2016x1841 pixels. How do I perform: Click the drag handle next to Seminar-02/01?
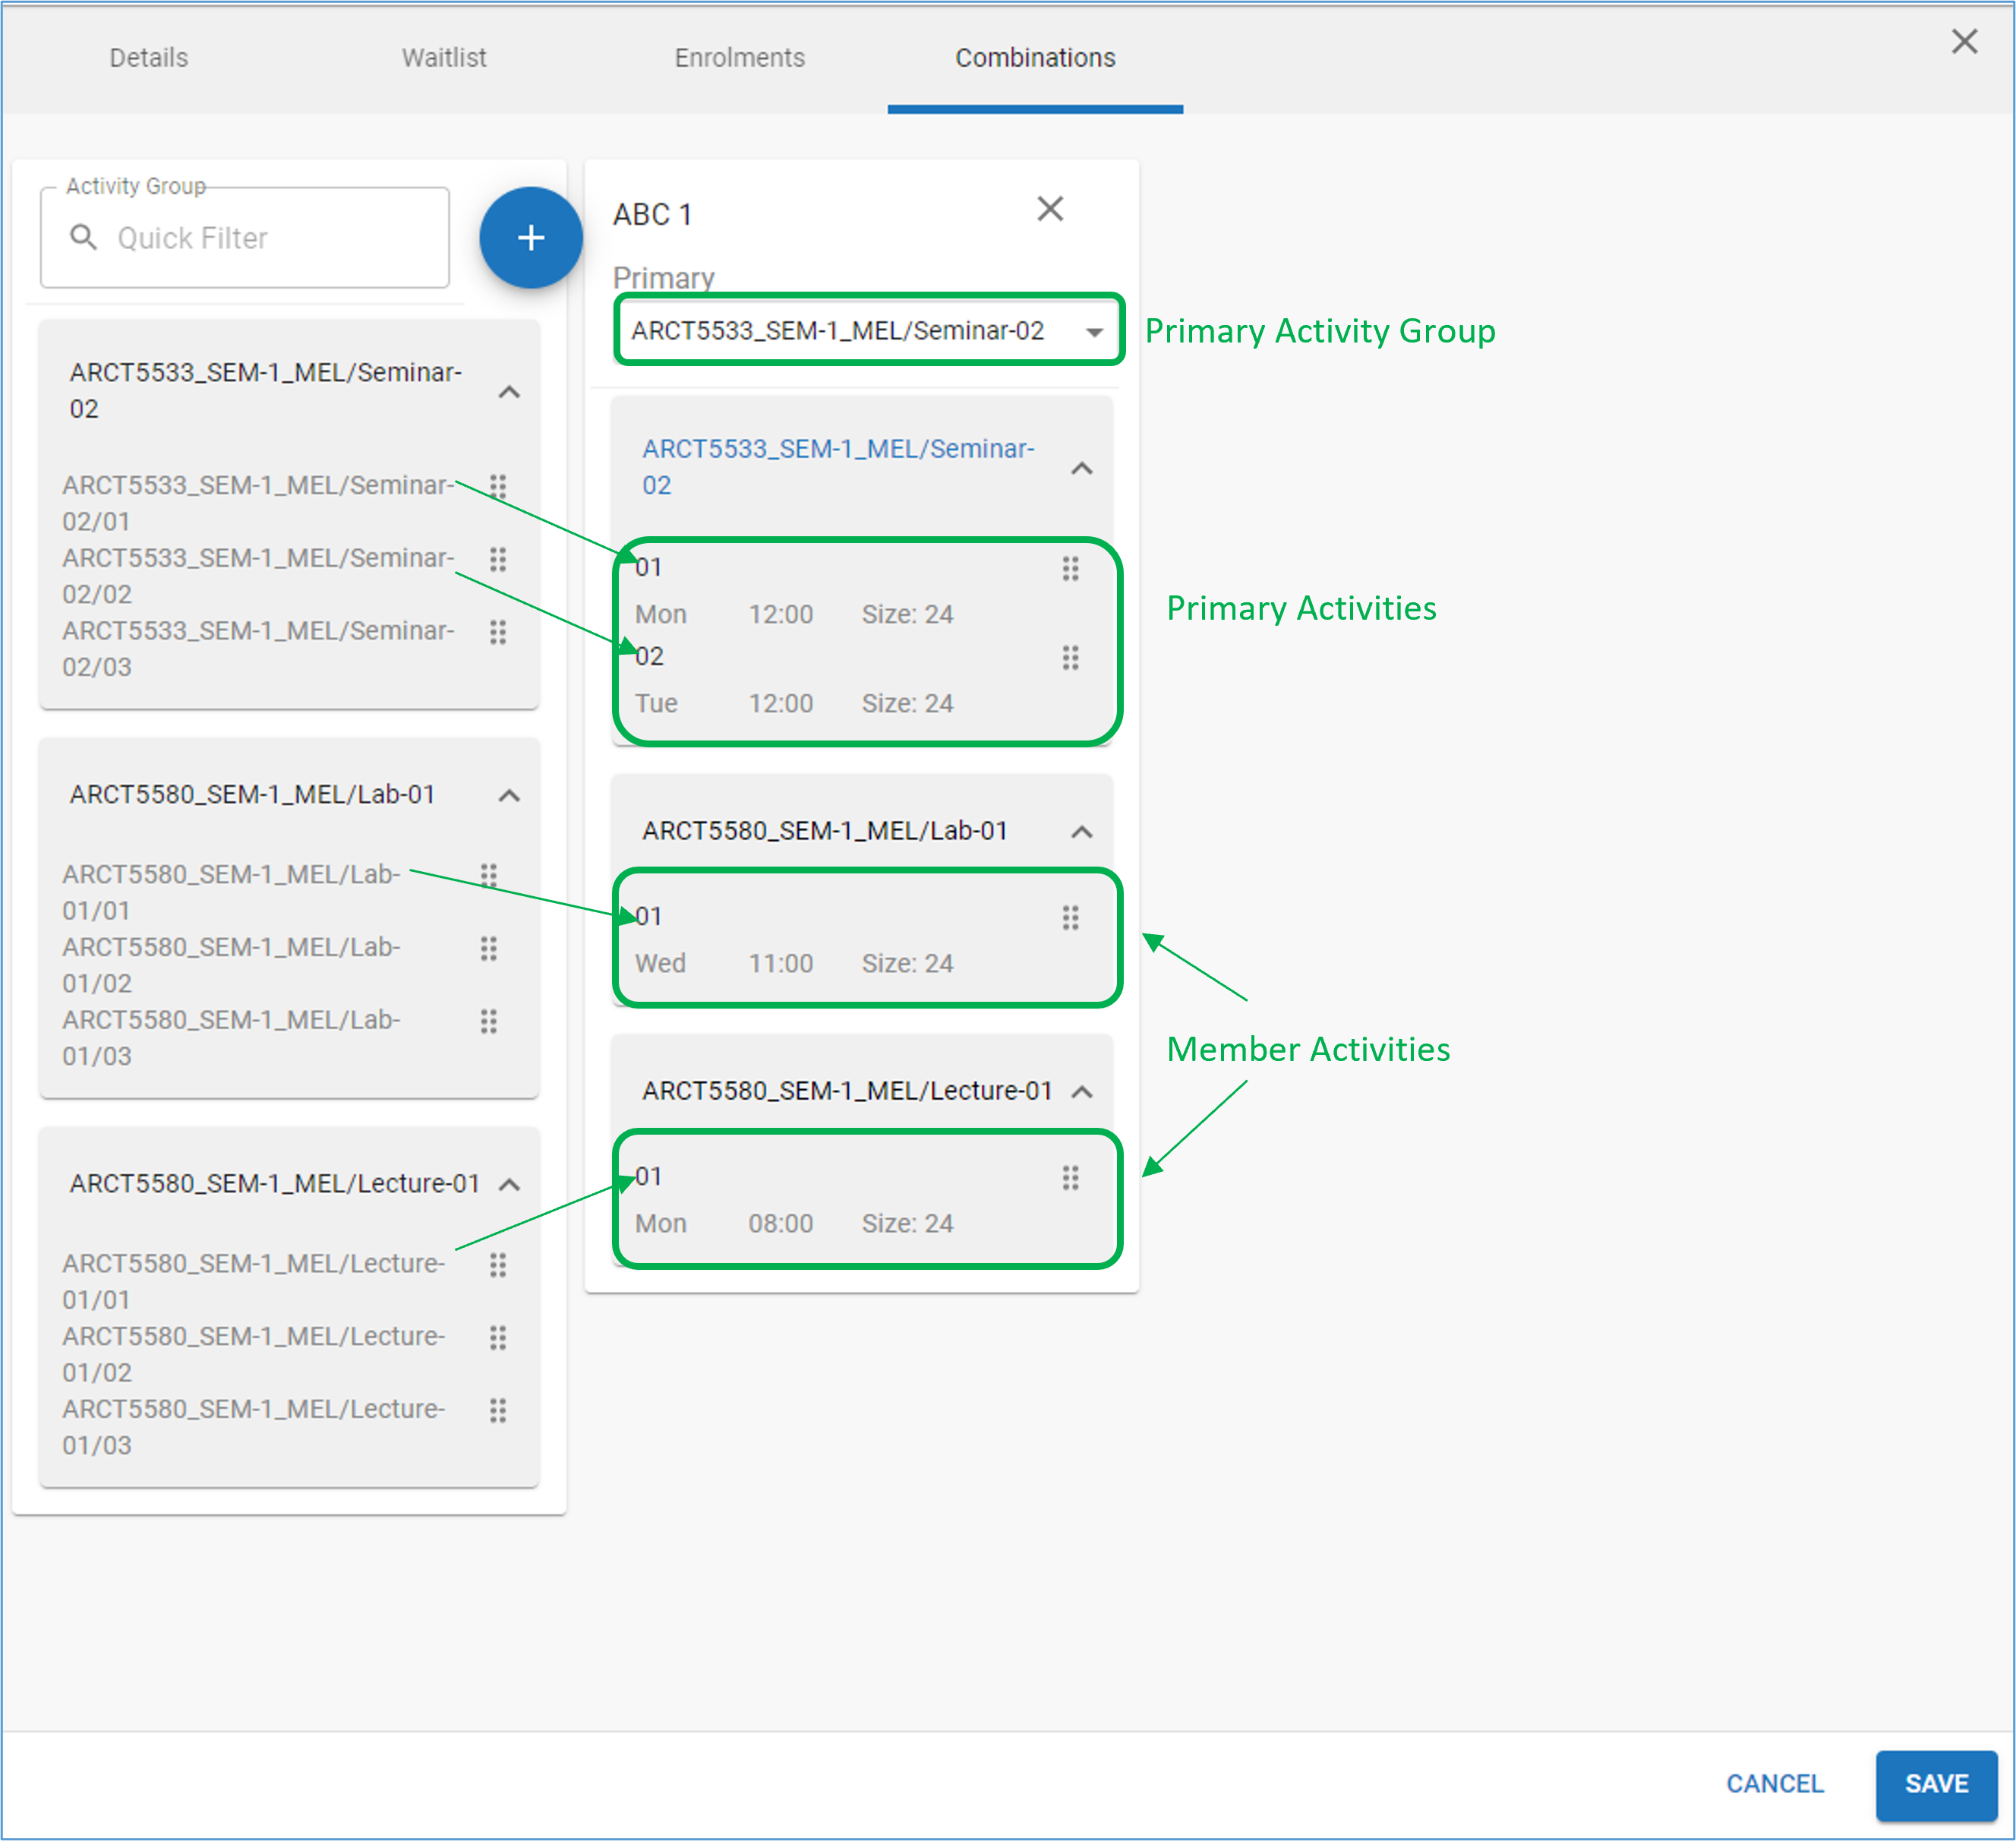pyautogui.click(x=499, y=487)
